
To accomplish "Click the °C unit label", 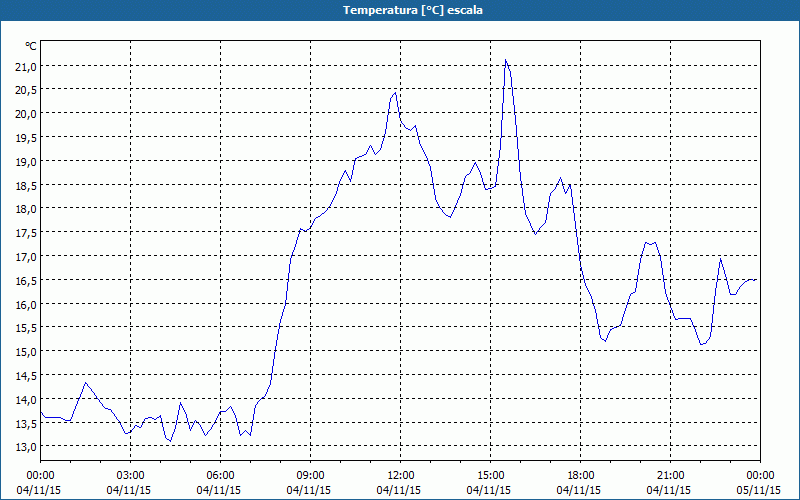I will 31,46.
